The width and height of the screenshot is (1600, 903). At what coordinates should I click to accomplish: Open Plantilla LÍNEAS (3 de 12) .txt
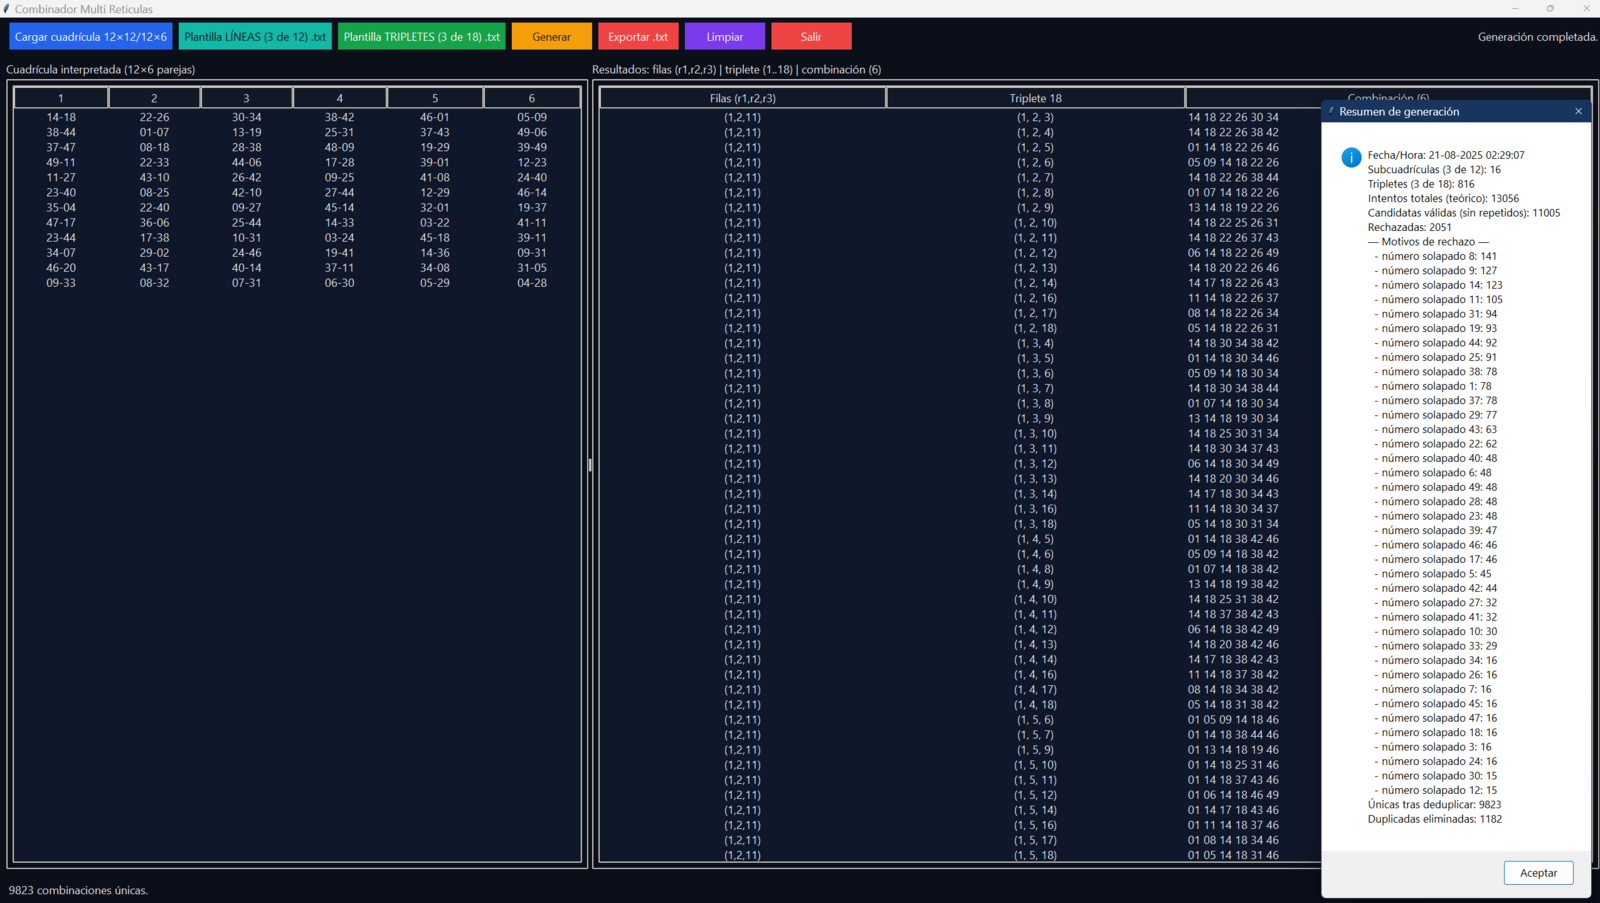(255, 37)
